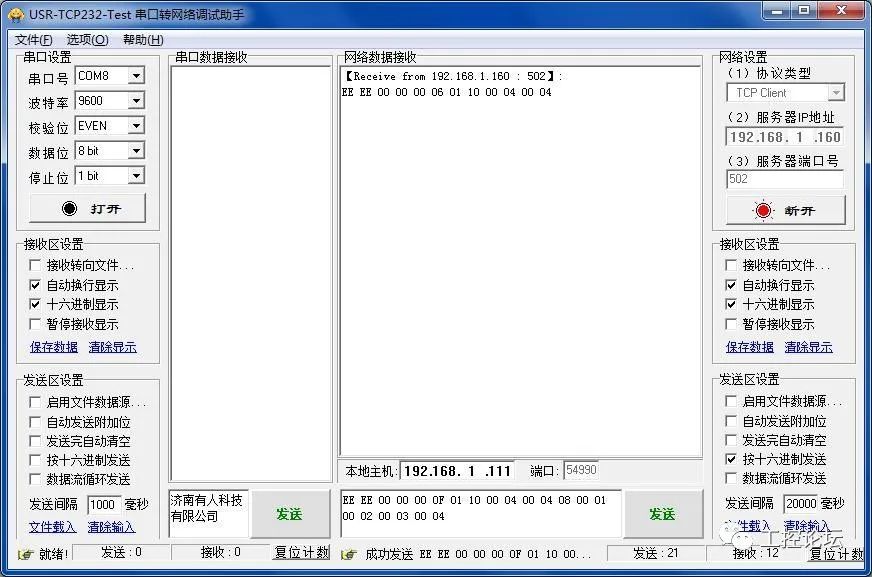
Task: Click network 保存数据 link
Action: pos(750,347)
